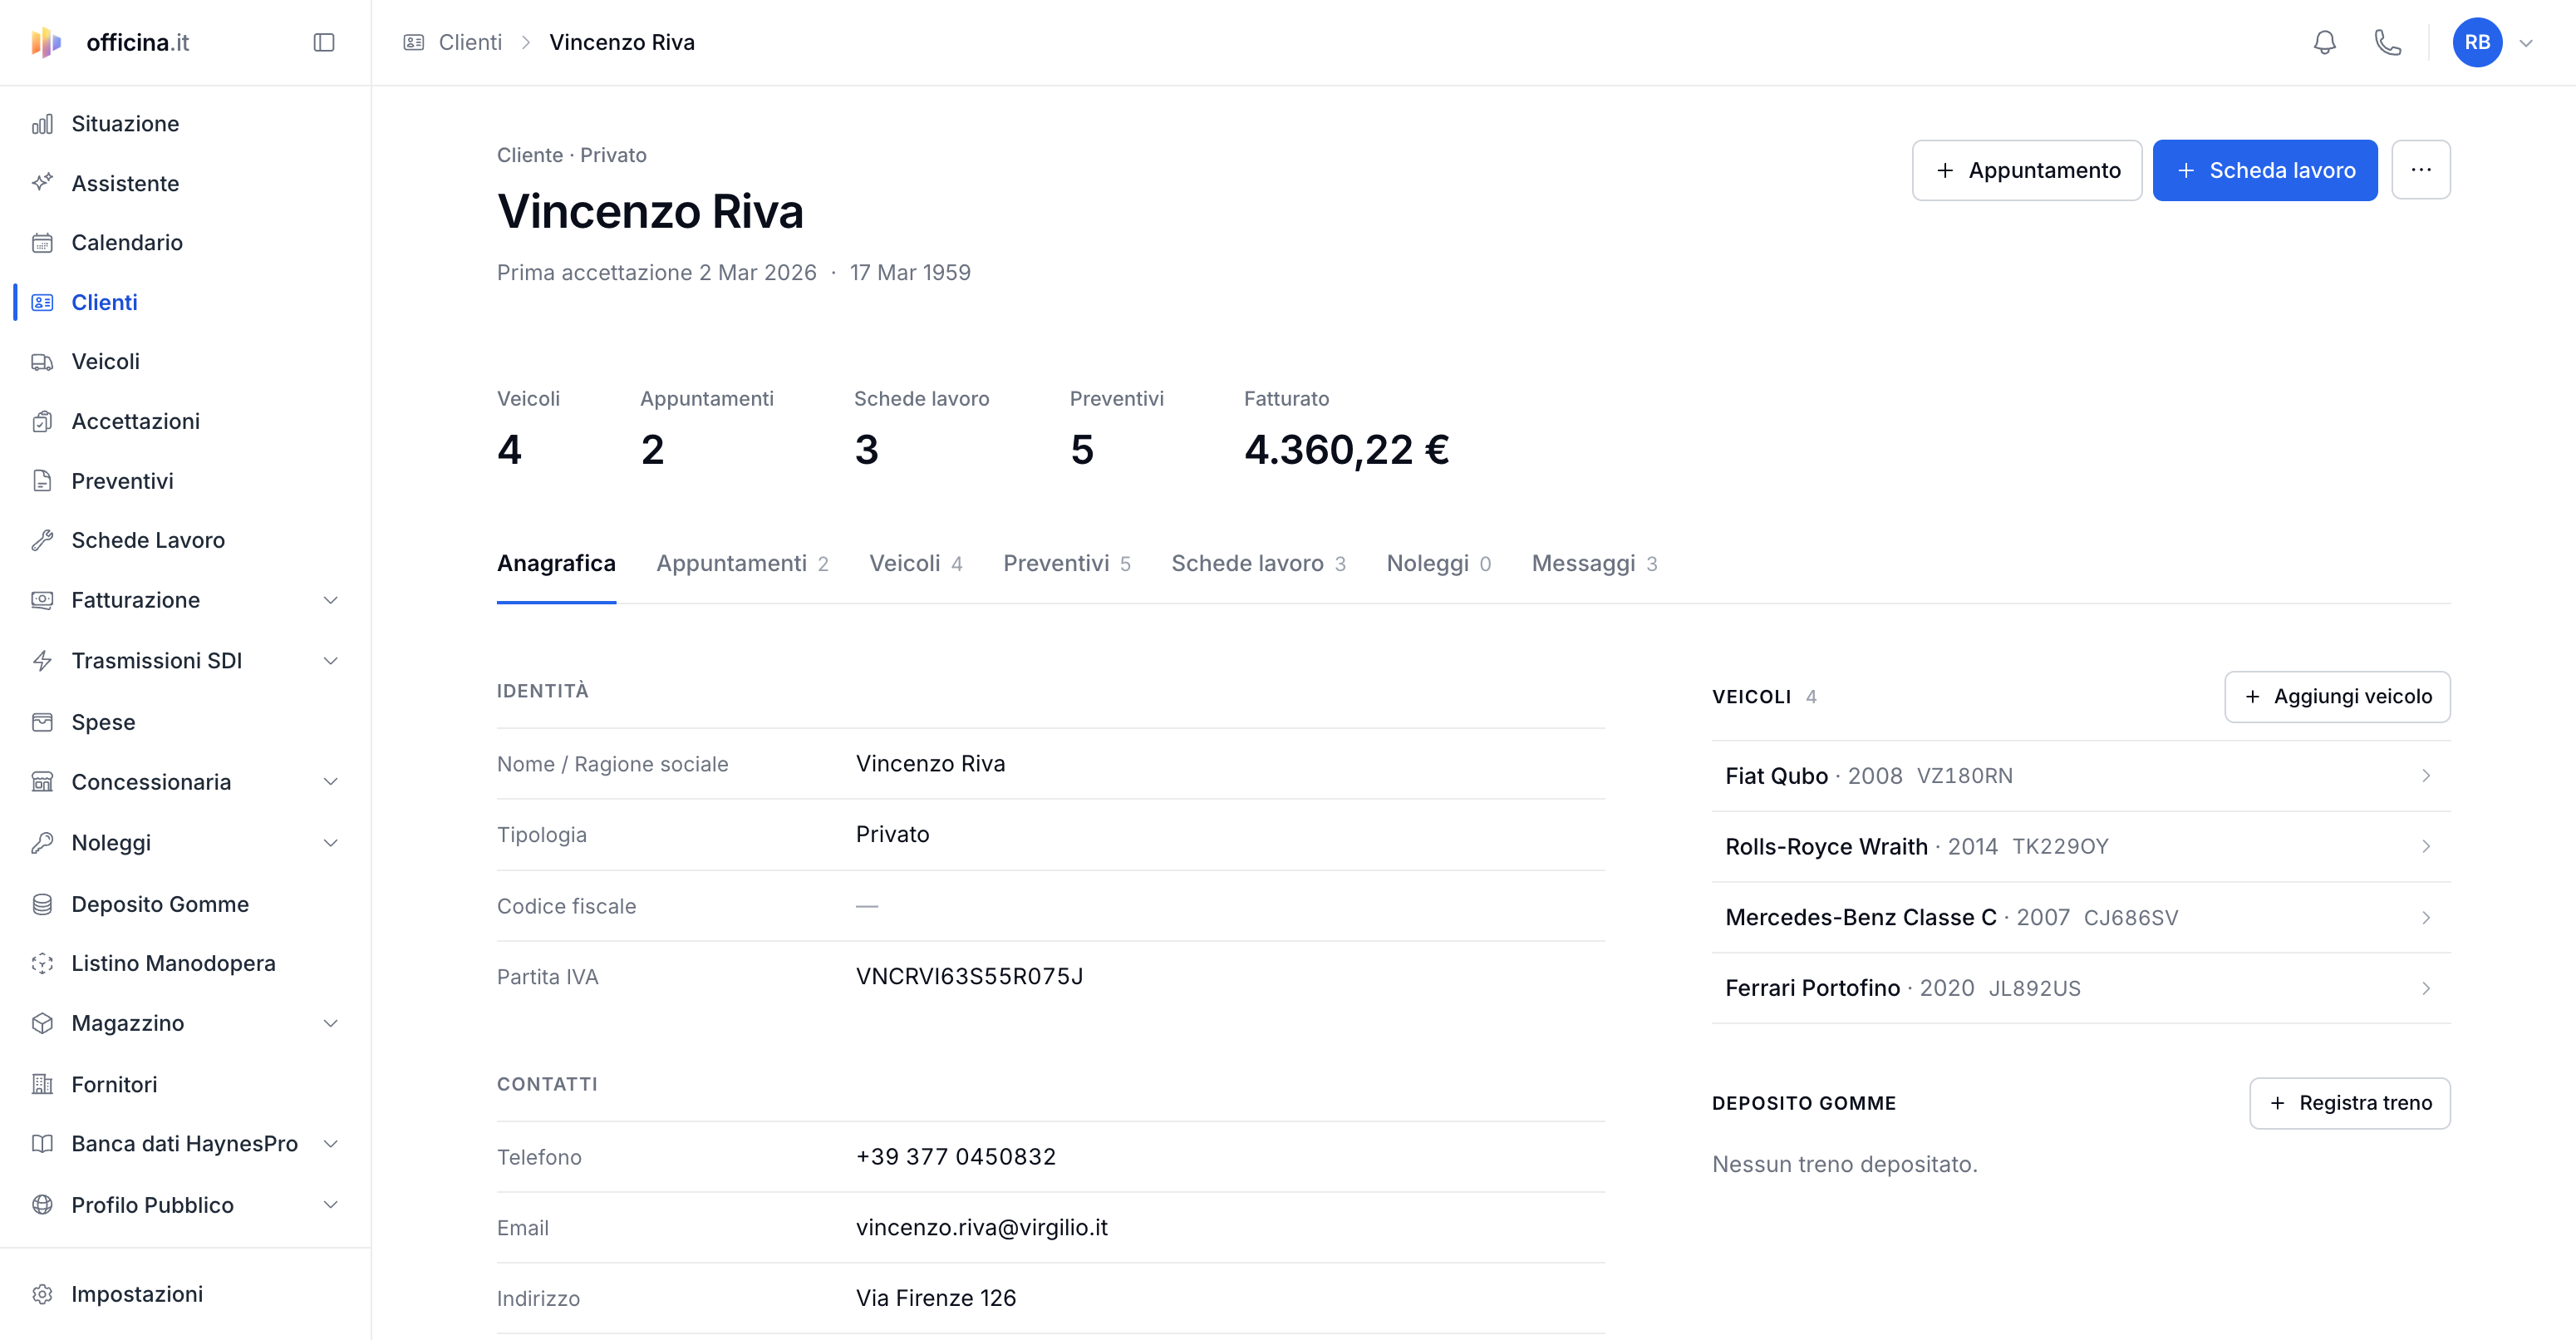Expand Profilo Pubblico chevron
The width and height of the screenshot is (2576, 1340).
pyautogui.click(x=331, y=1205)
